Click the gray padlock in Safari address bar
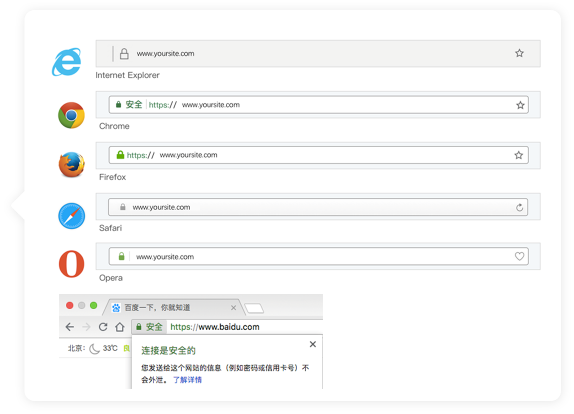 click(123, 207)
